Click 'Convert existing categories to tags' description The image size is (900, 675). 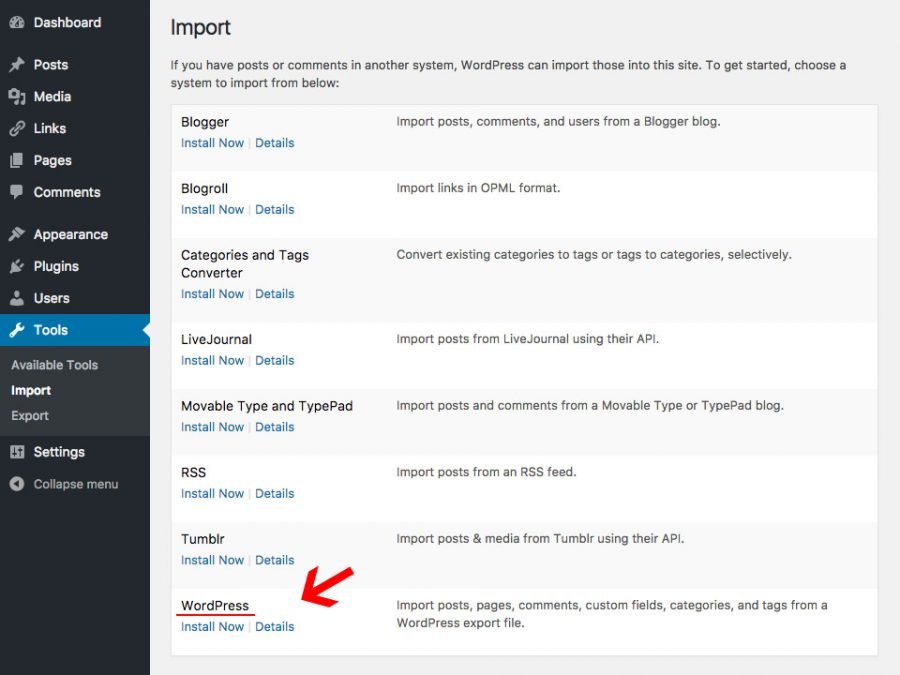tap(594, 254)
